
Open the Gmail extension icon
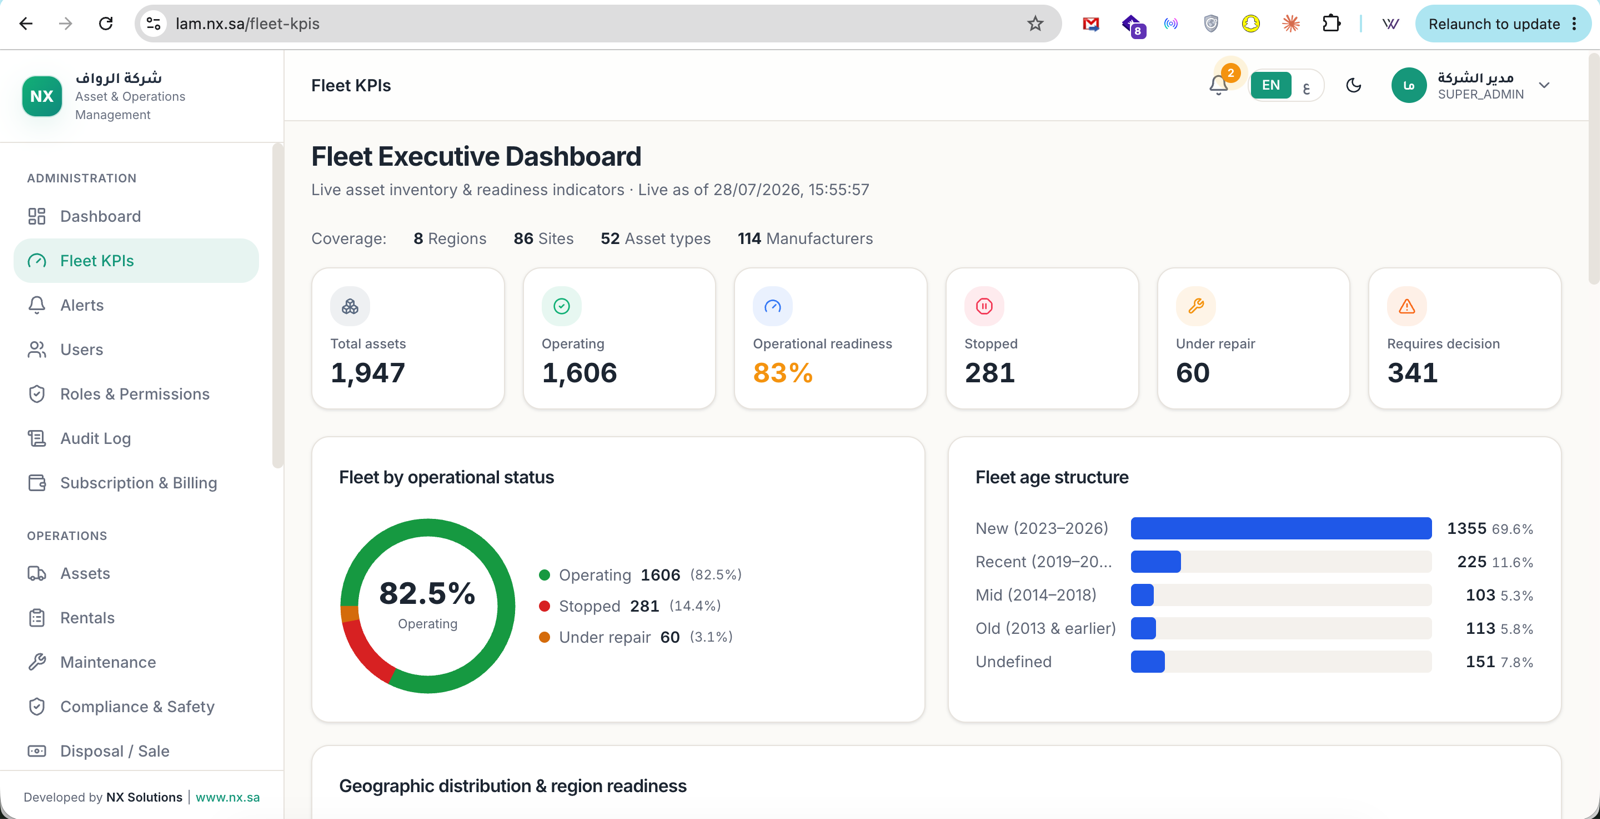[x=1091, y=24]
